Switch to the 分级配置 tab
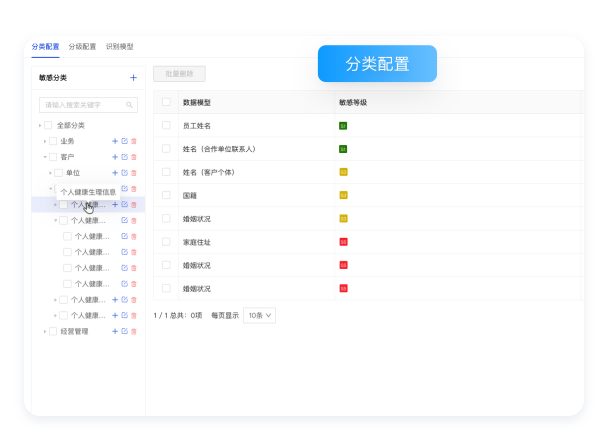Viewport: 608px width, 440px height. point(82,46)
